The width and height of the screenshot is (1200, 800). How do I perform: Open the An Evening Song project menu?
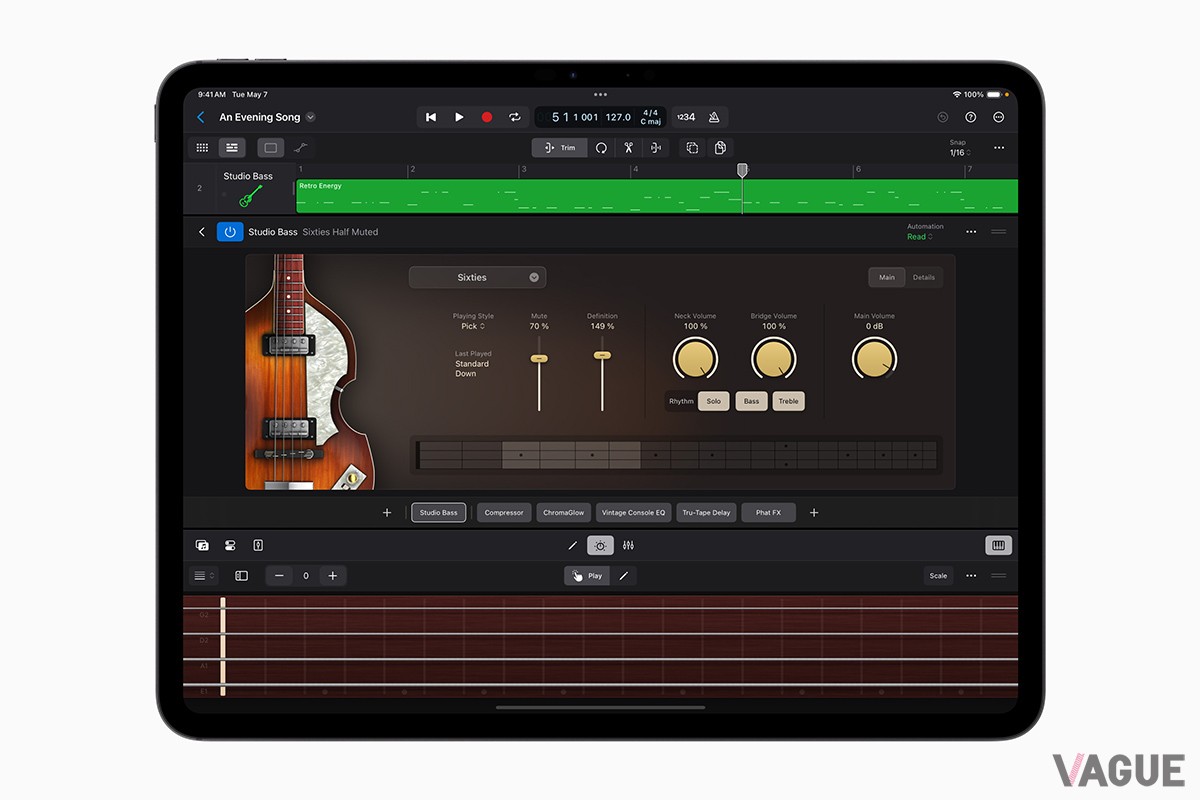[267, 117]
